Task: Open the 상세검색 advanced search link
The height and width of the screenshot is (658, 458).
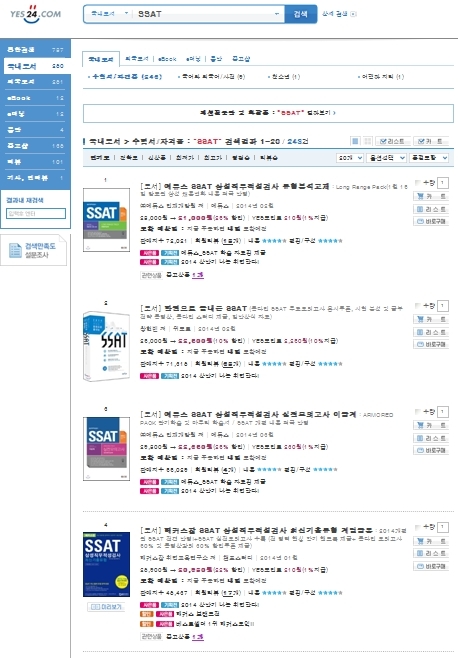Action: (x=339, y=14)
